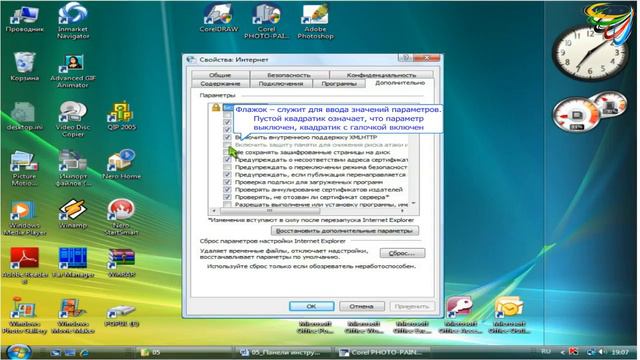Toggle 'Проверять аннулирование сертификатов издателей'

pos(228,189)
